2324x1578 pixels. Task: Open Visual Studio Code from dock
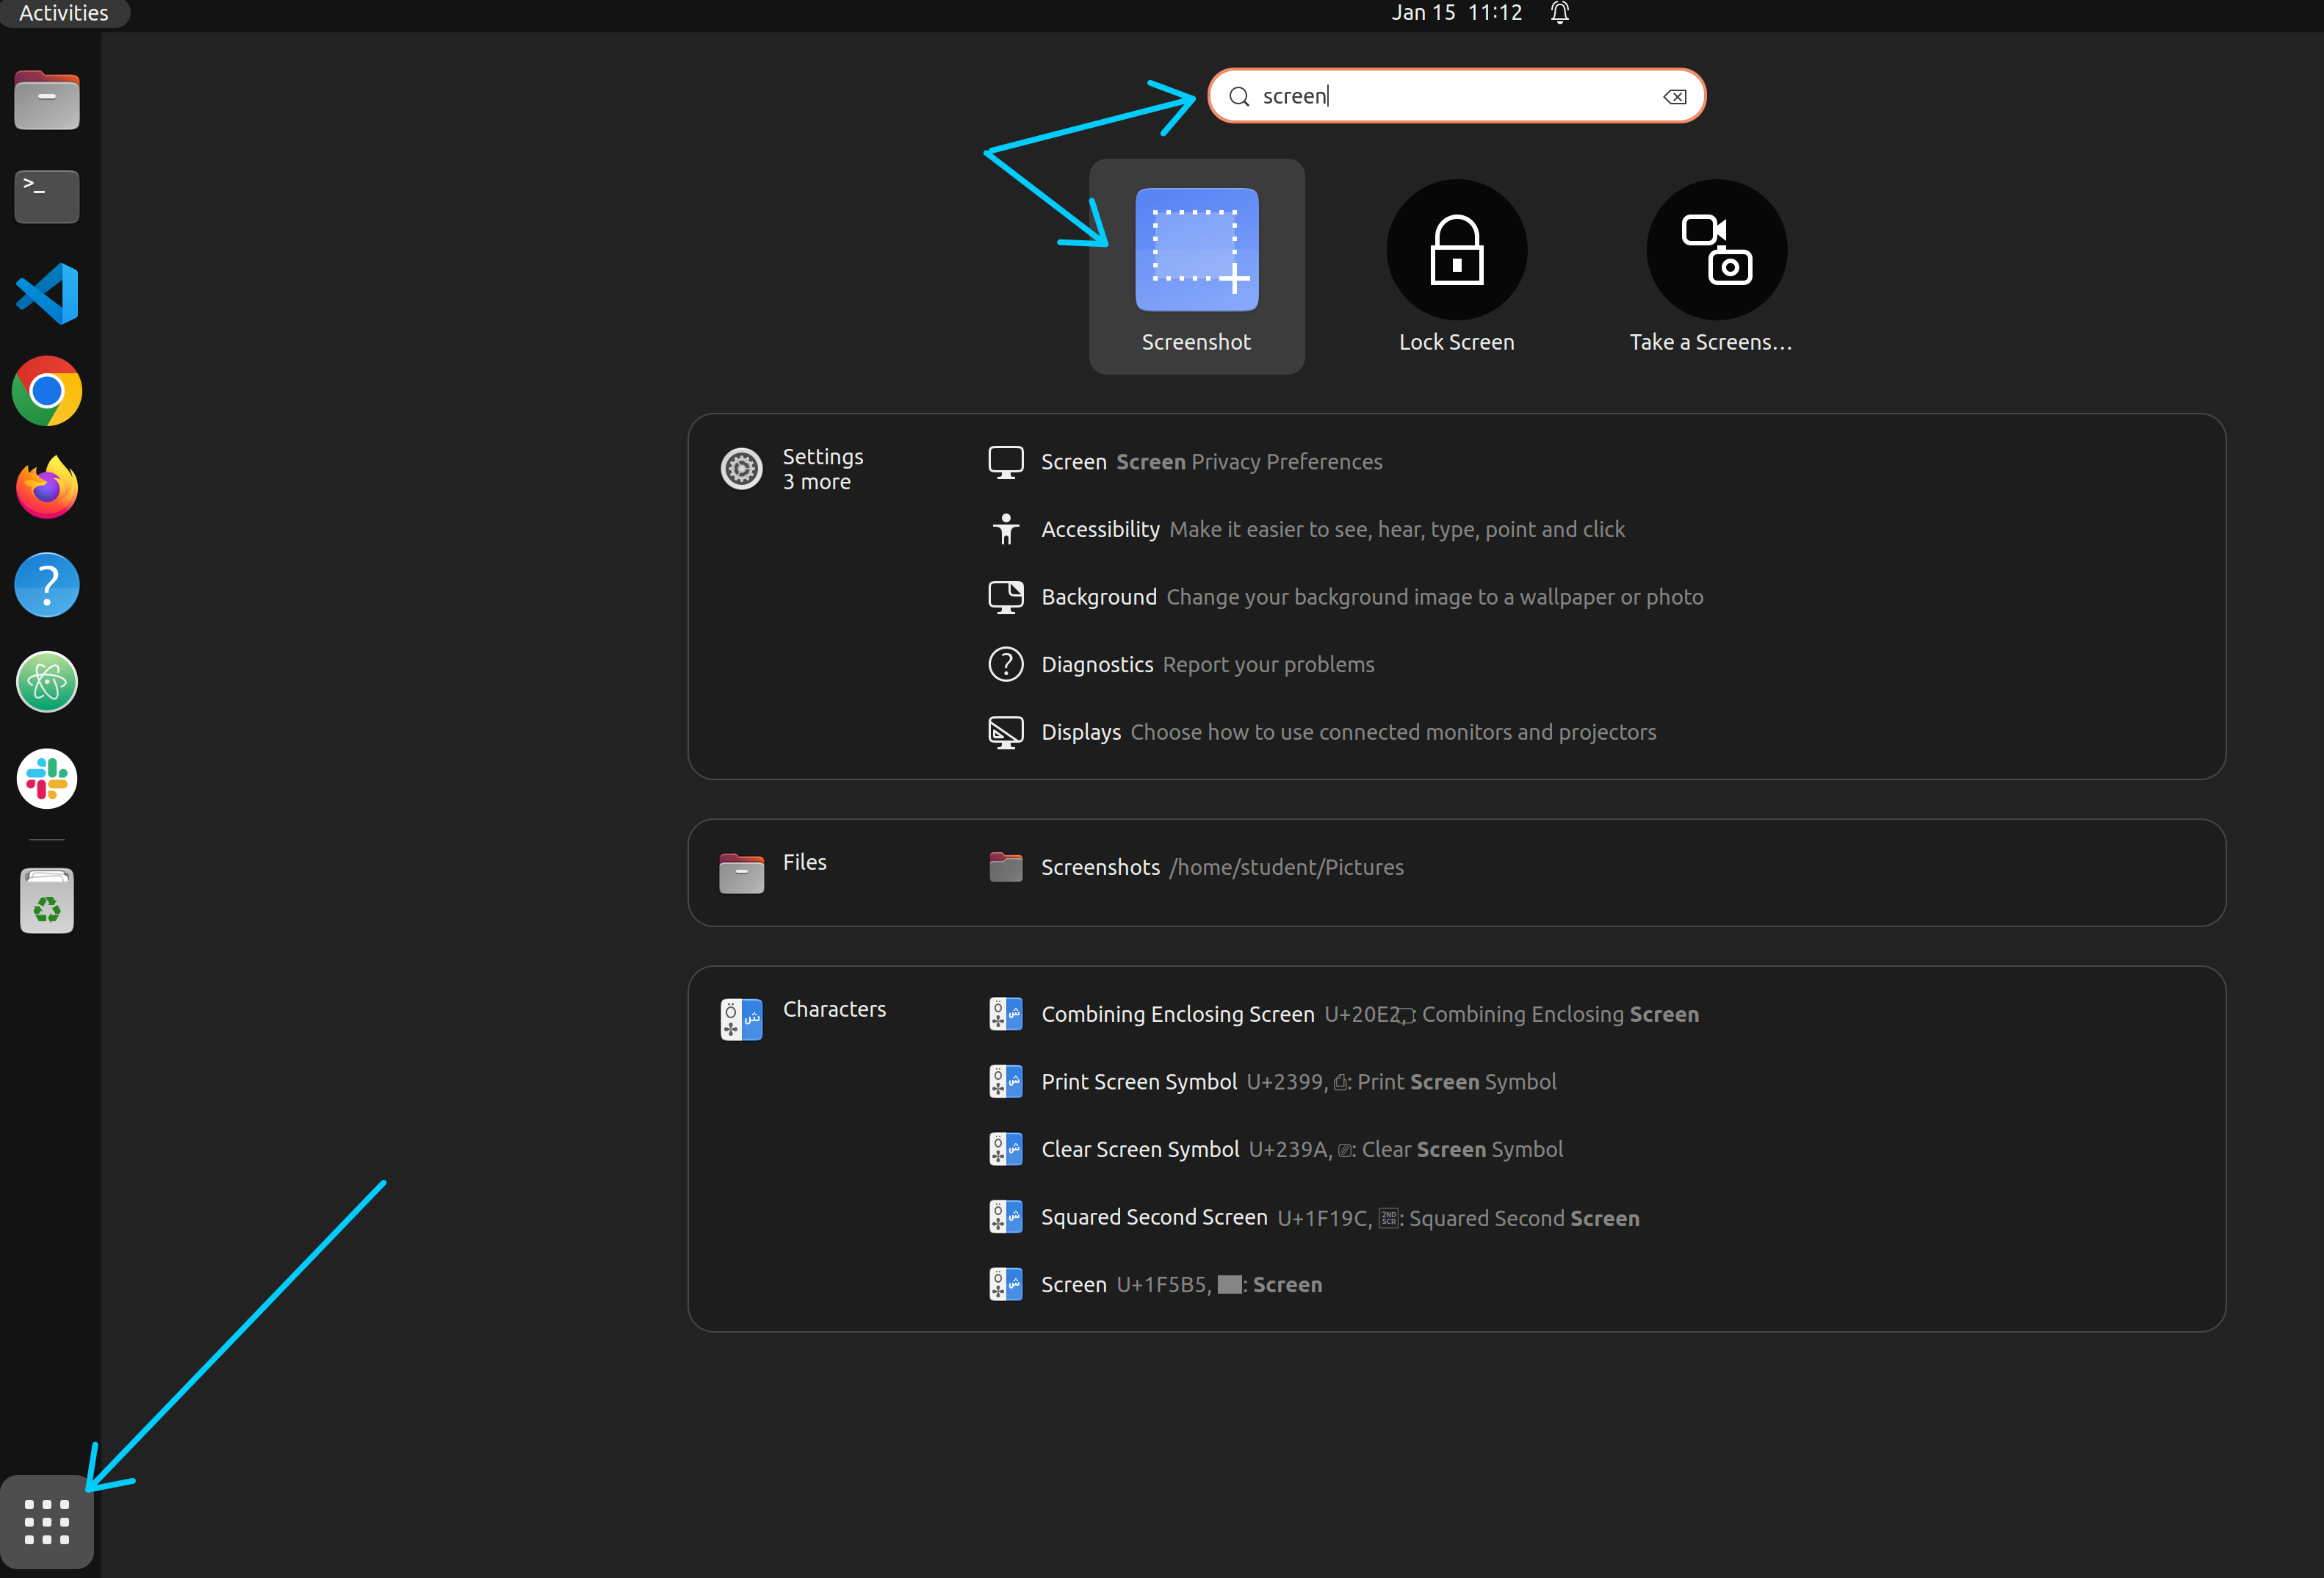point(47,294)
